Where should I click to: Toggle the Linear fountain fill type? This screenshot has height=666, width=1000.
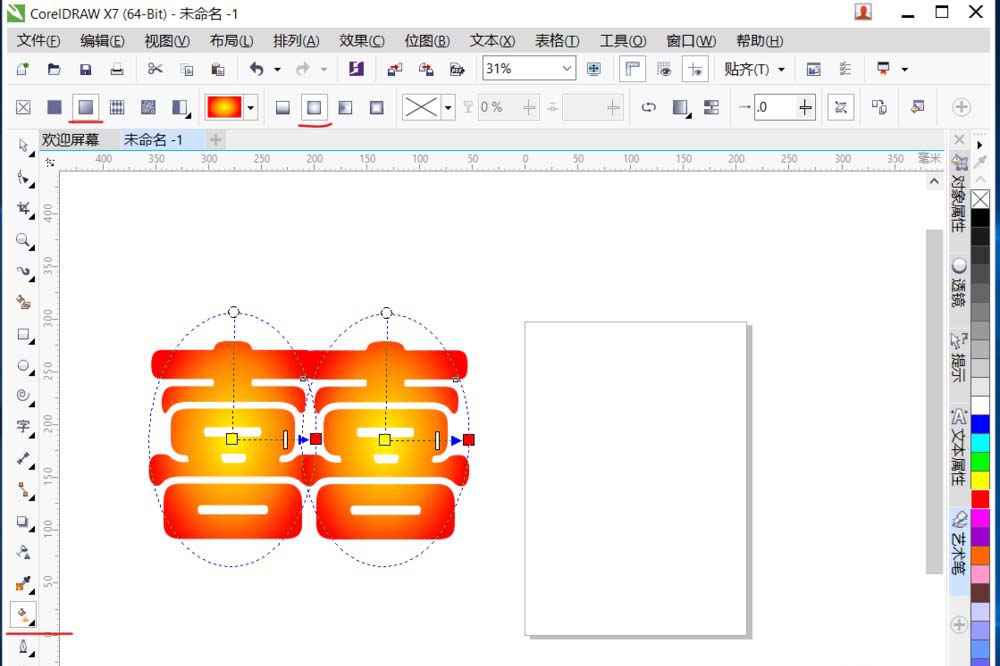pyautogui.click(x=283, y=107)
